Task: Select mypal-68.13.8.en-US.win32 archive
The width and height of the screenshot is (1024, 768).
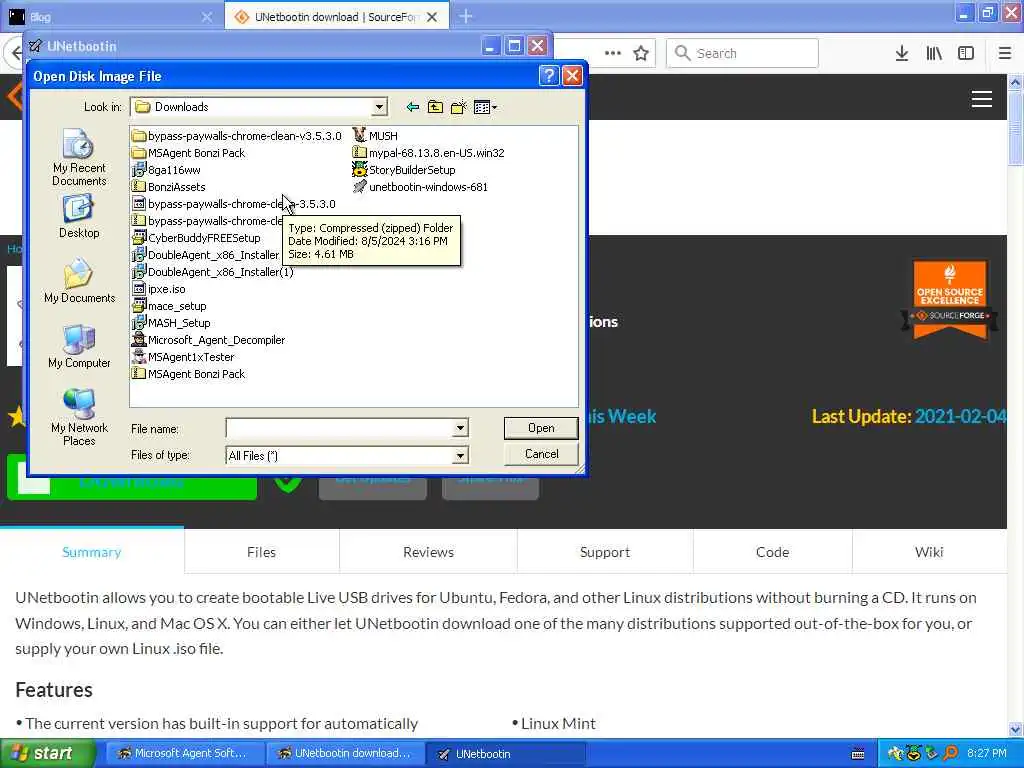Action: (428, 153)
